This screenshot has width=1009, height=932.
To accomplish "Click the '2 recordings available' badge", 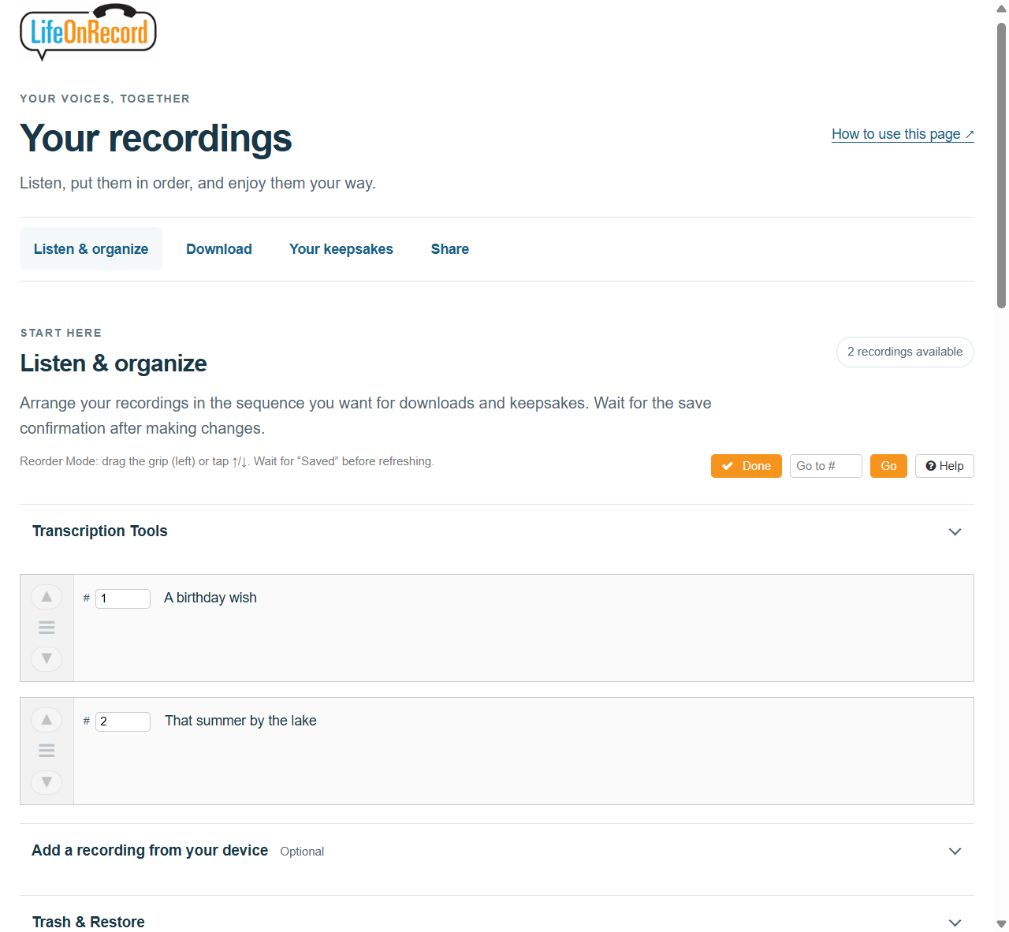I will pyautogui.click(x=905, y=352).
